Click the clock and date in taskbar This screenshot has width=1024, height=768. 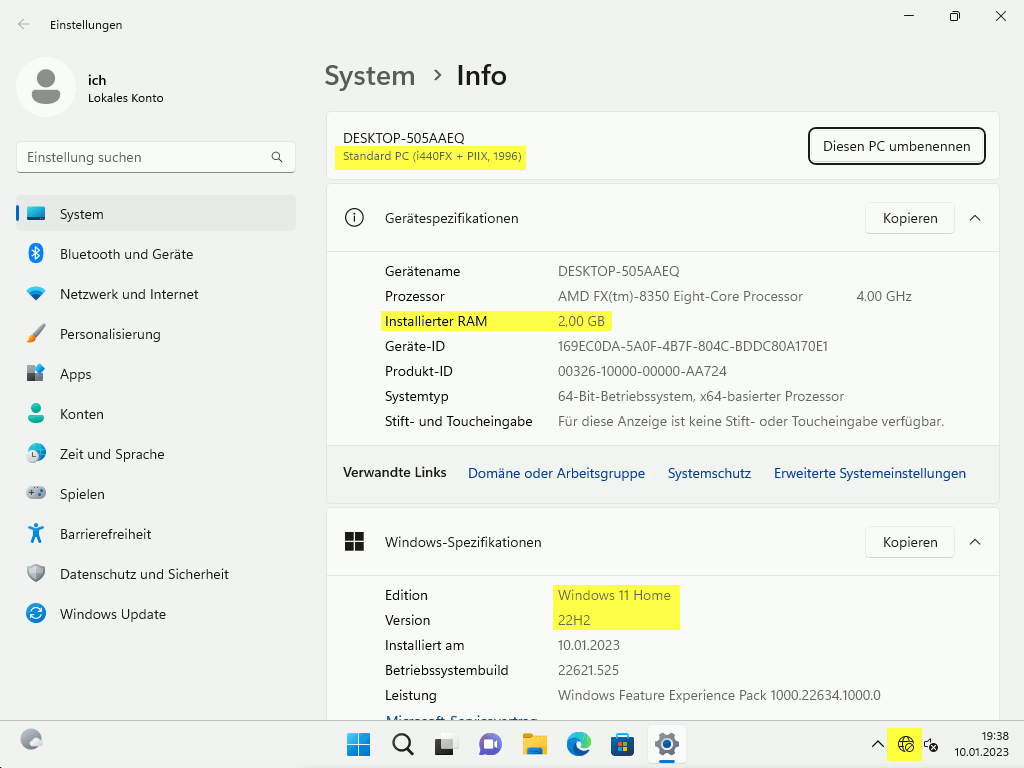(981, 744)
